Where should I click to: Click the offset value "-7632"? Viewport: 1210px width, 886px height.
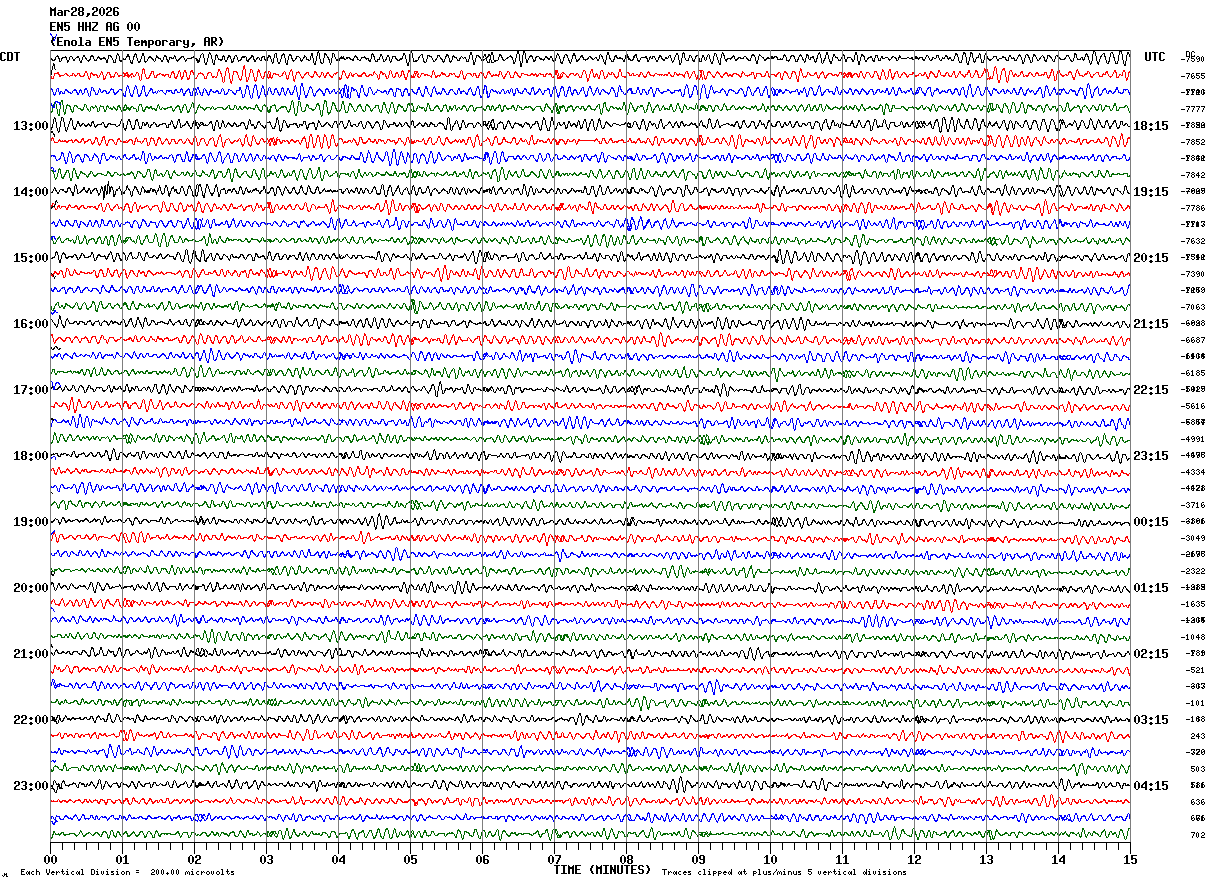point(1193,241)
